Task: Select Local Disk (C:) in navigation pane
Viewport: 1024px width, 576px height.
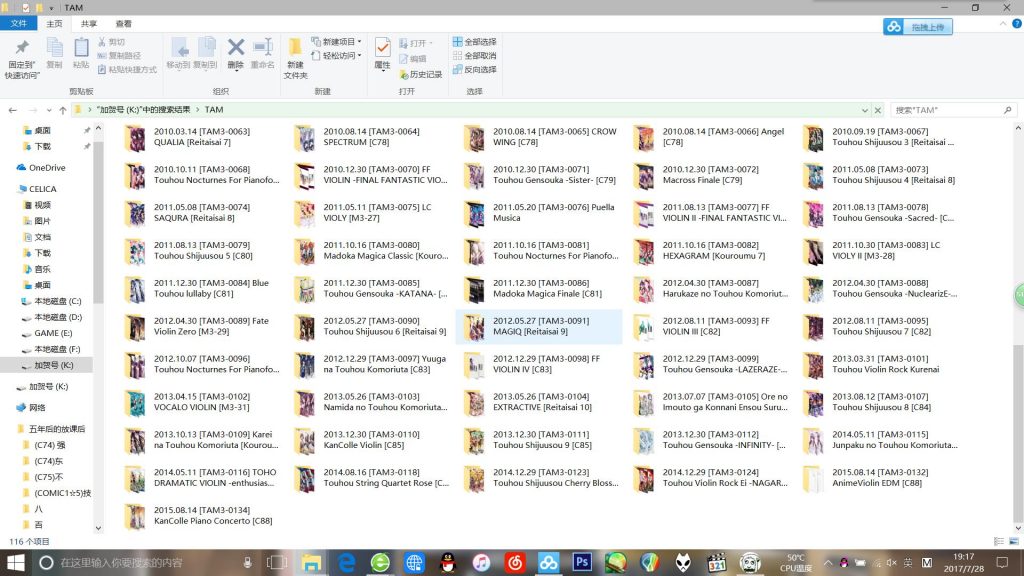Action: (x=57, y=301)
